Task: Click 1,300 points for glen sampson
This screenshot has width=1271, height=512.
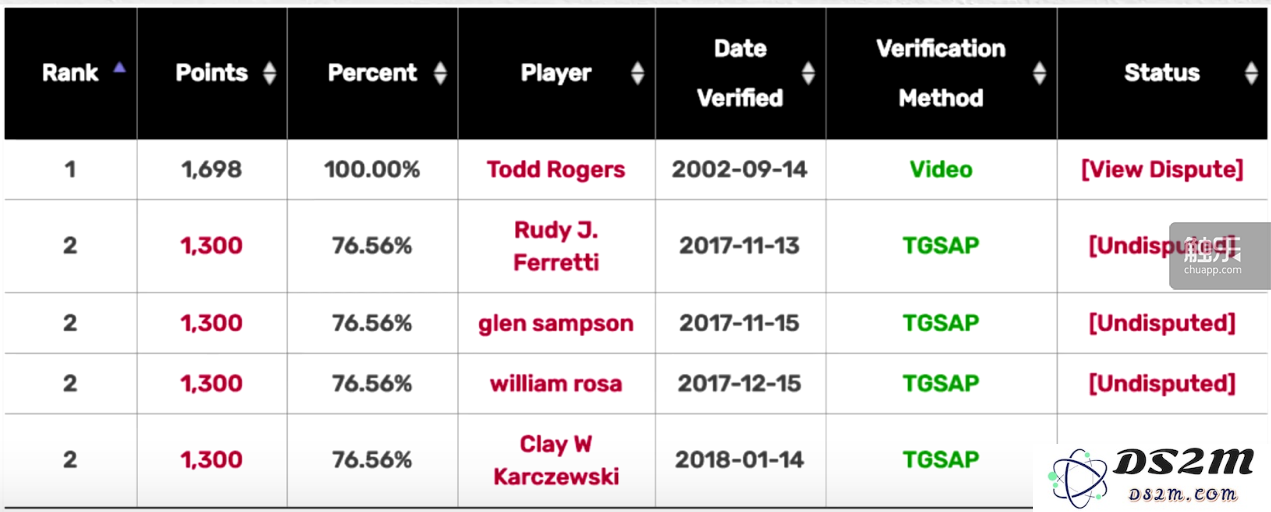Action: pos(211,323)
